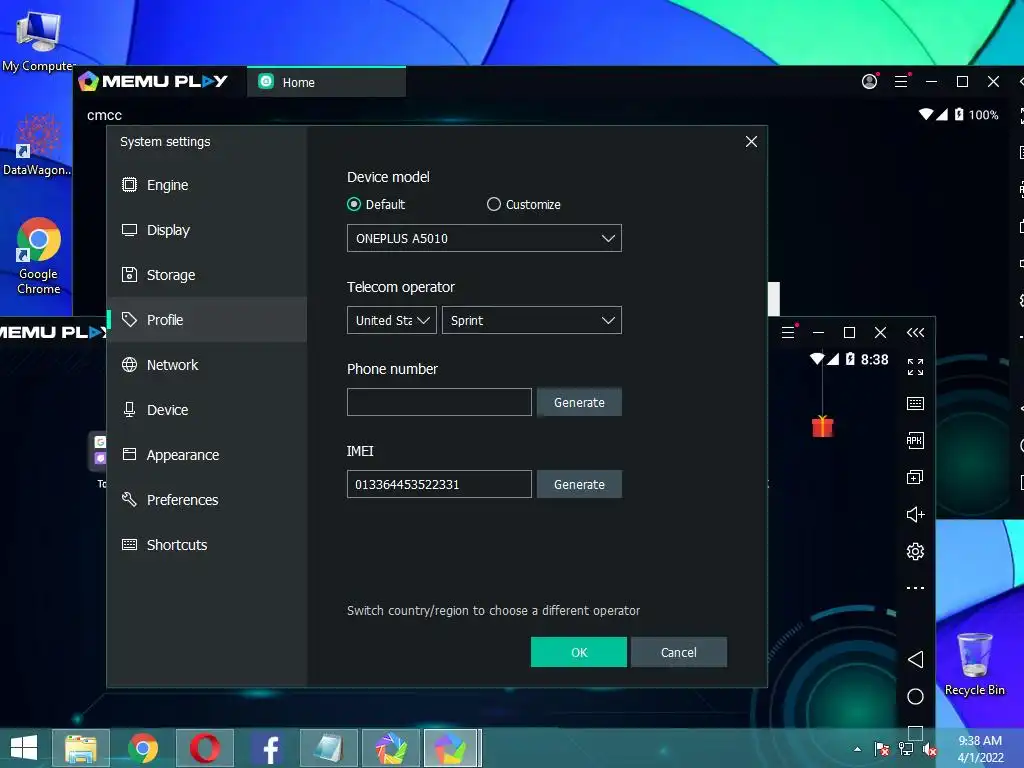
Task: Show more tools via three dots icon
Action: (916, 588)
